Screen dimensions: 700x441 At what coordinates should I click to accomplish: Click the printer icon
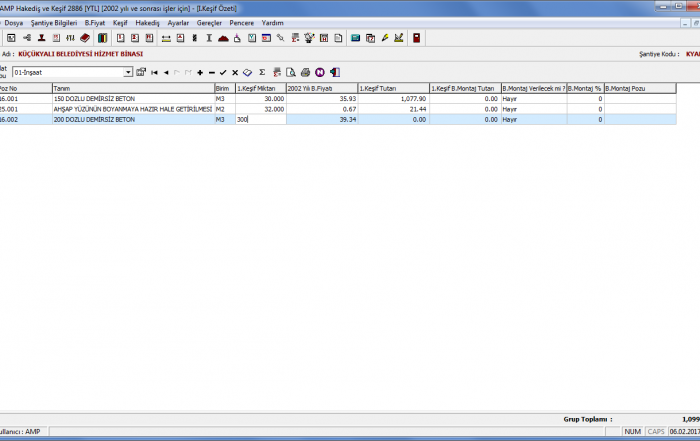click(x=305, y=72)
